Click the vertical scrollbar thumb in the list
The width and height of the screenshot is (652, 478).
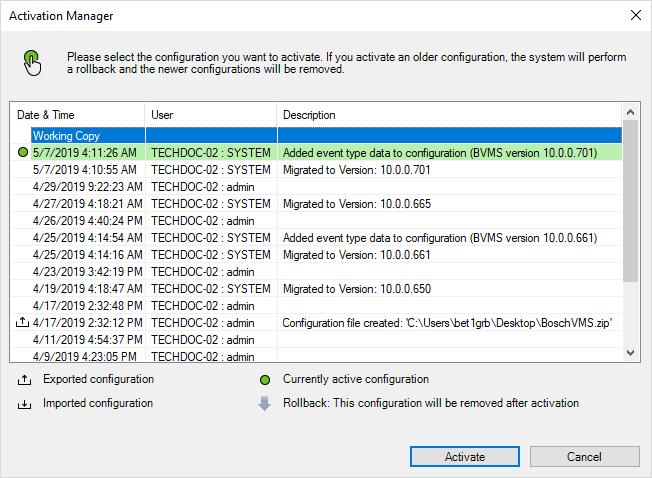[630, 201]
